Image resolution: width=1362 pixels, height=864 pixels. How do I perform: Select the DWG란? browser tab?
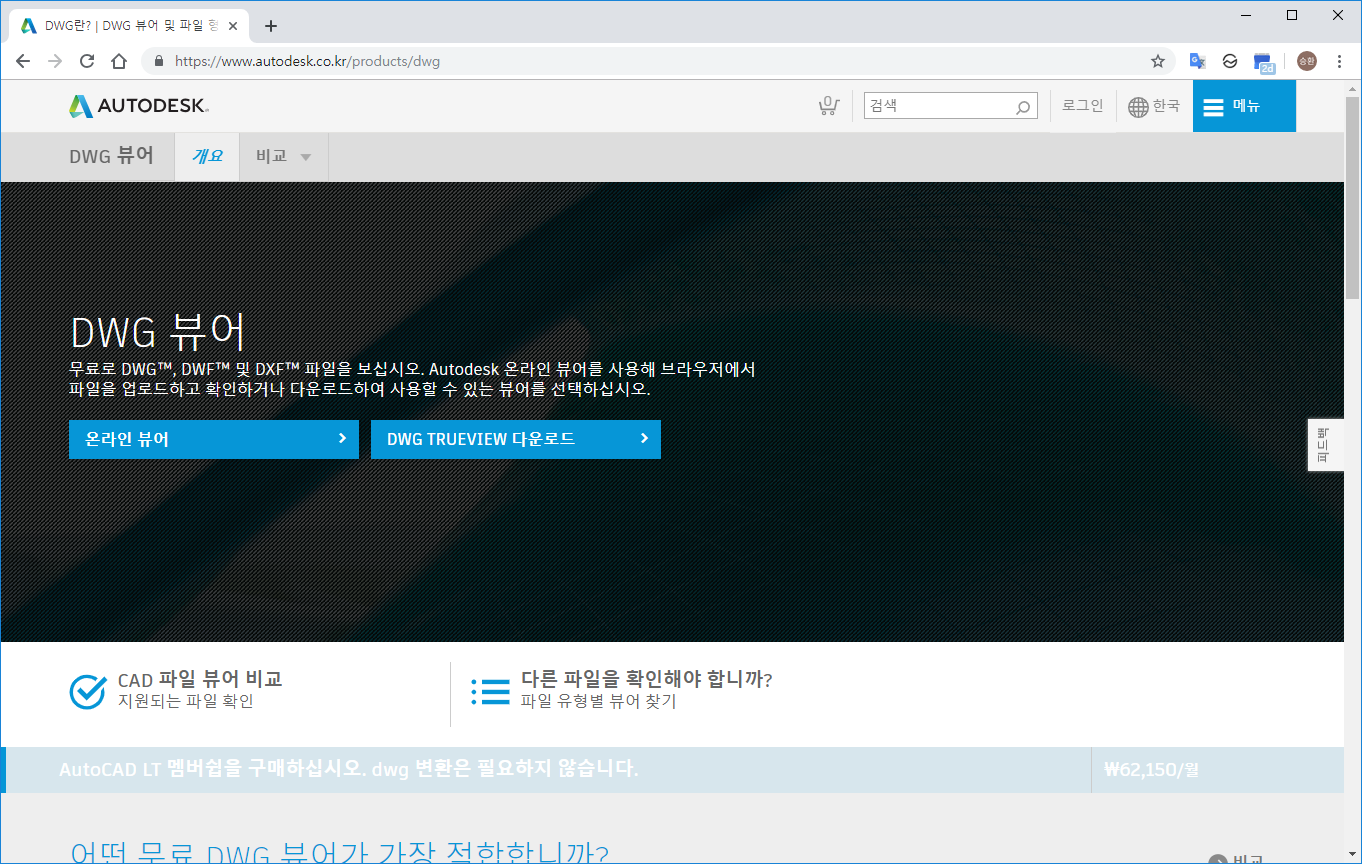130,26
